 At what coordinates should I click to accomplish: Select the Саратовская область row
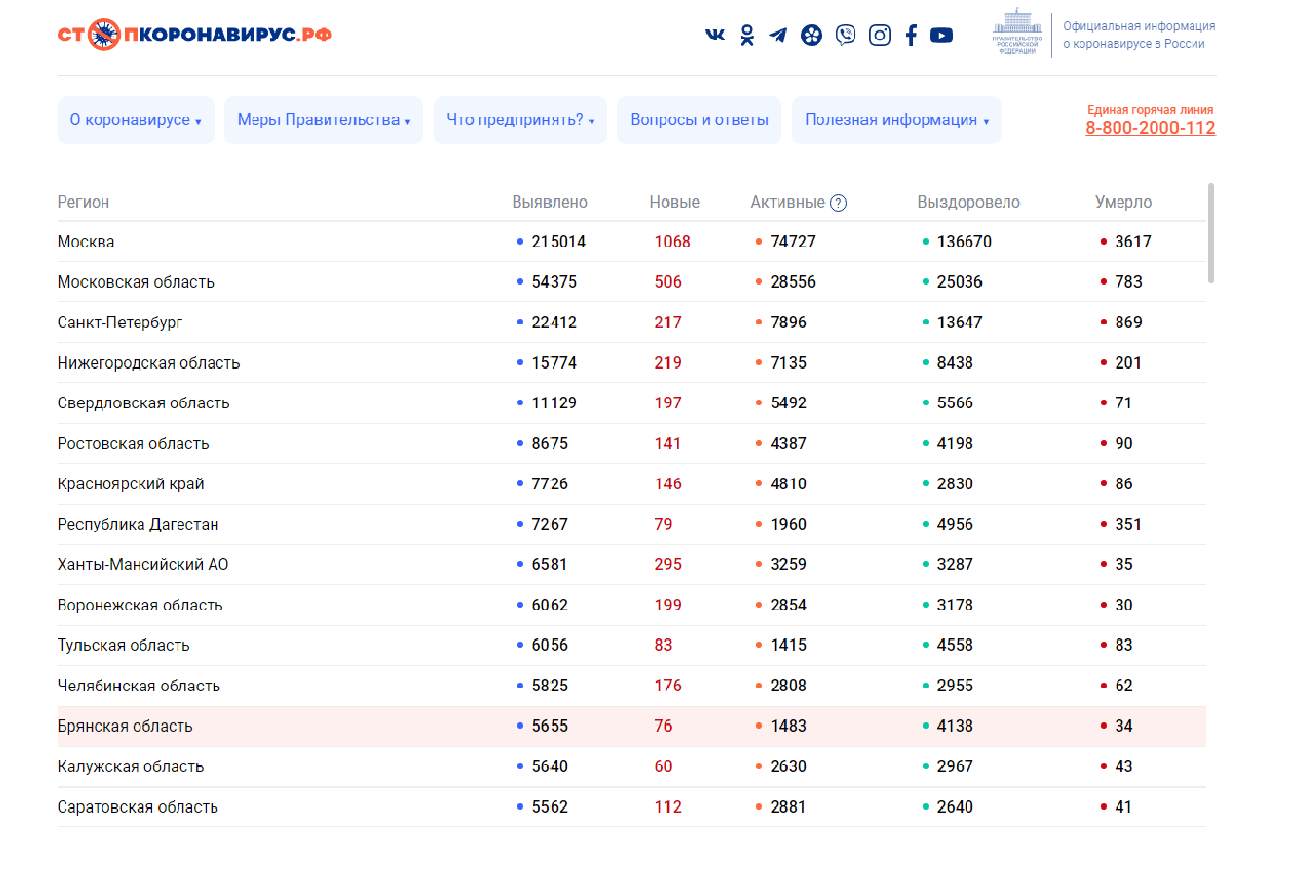pos(632,807)
